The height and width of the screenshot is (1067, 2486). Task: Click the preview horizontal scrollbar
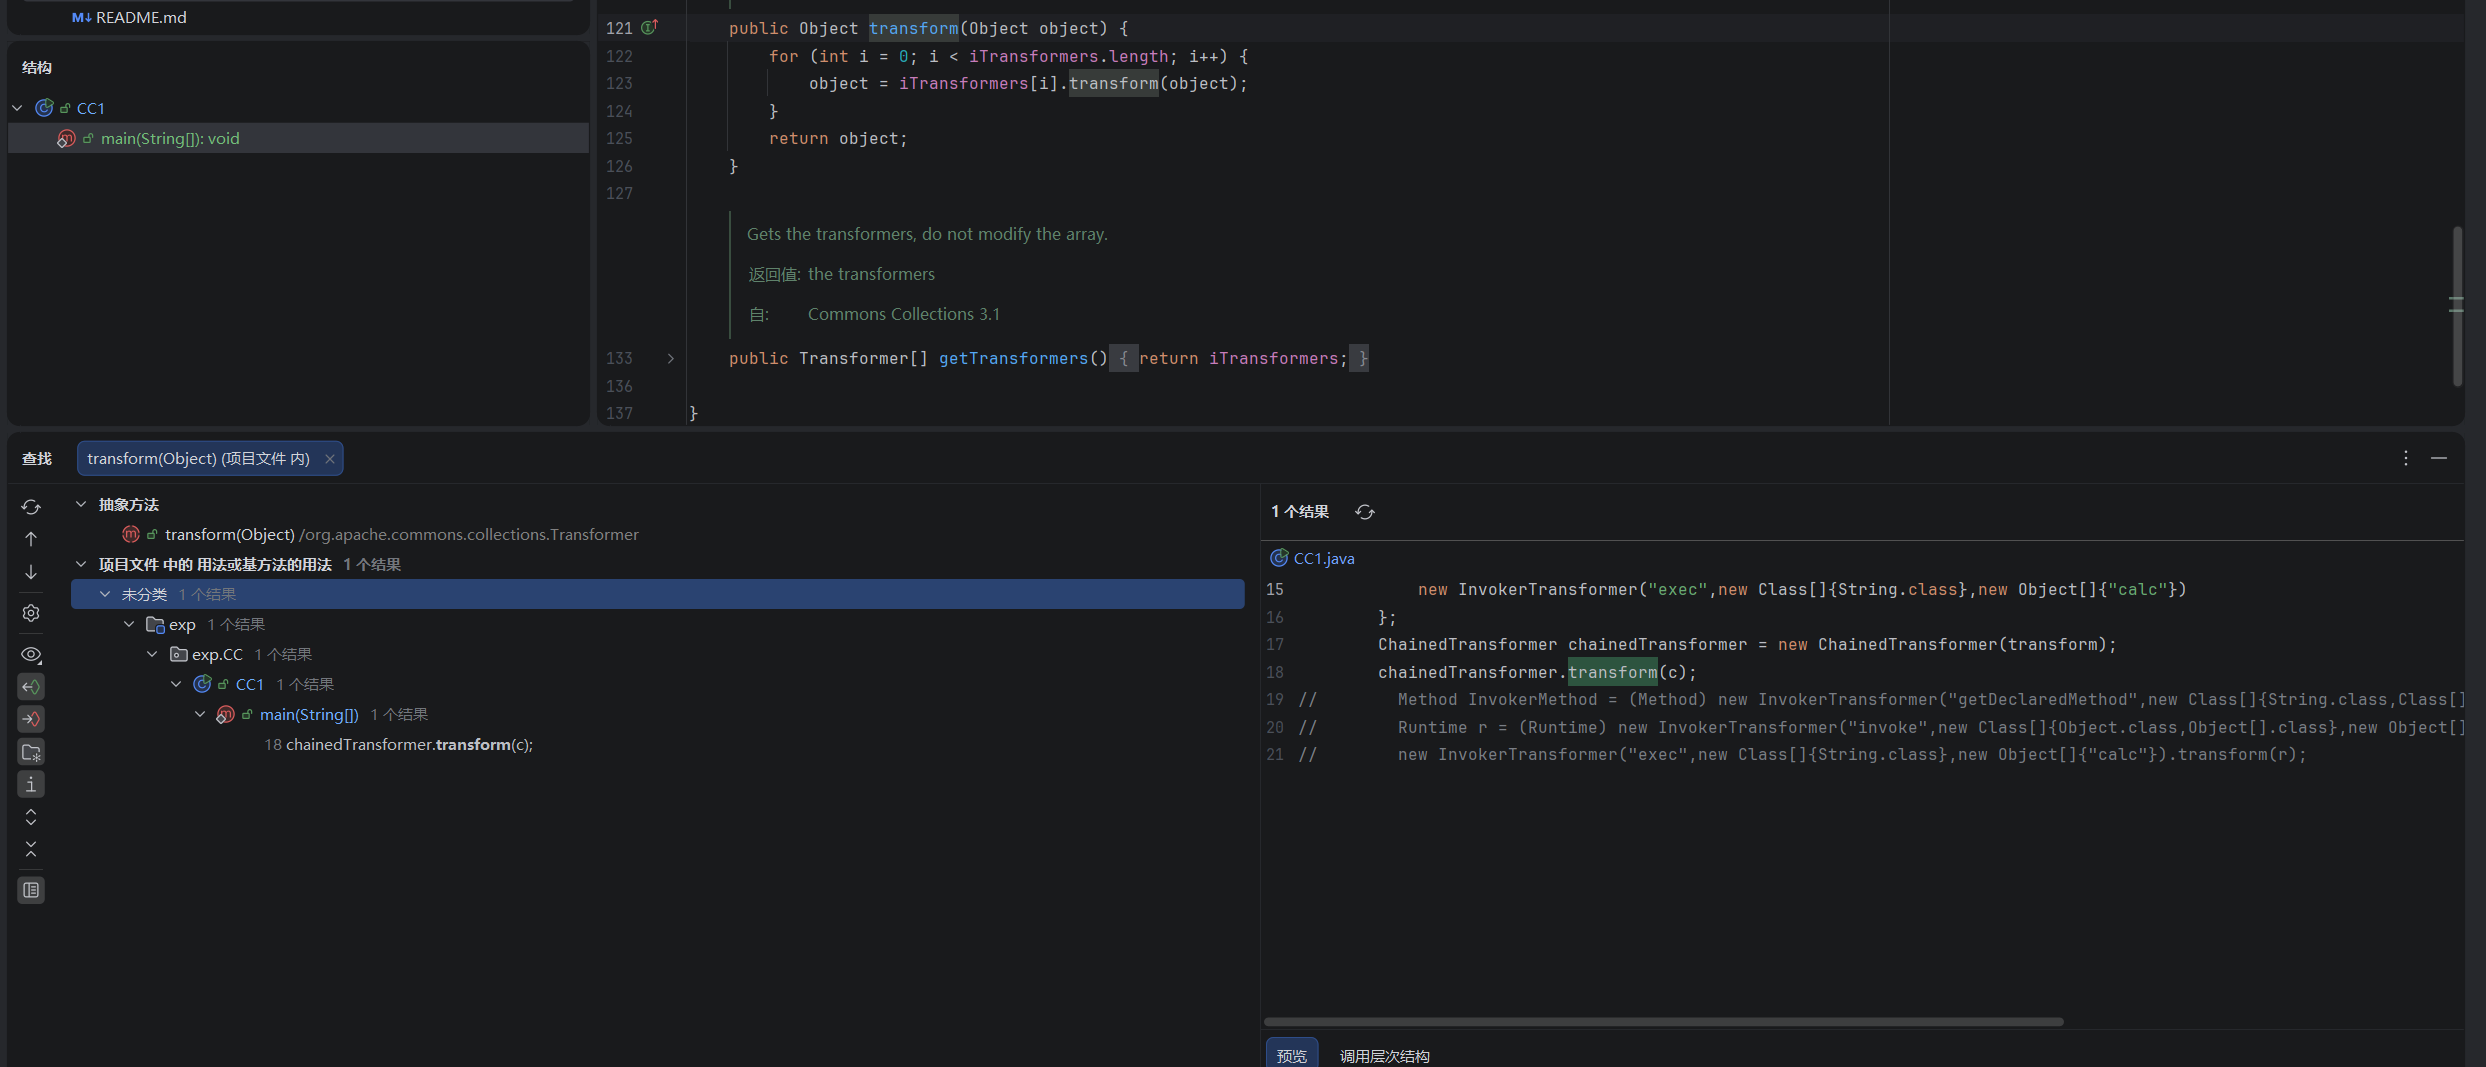tap(1663, 1022)
